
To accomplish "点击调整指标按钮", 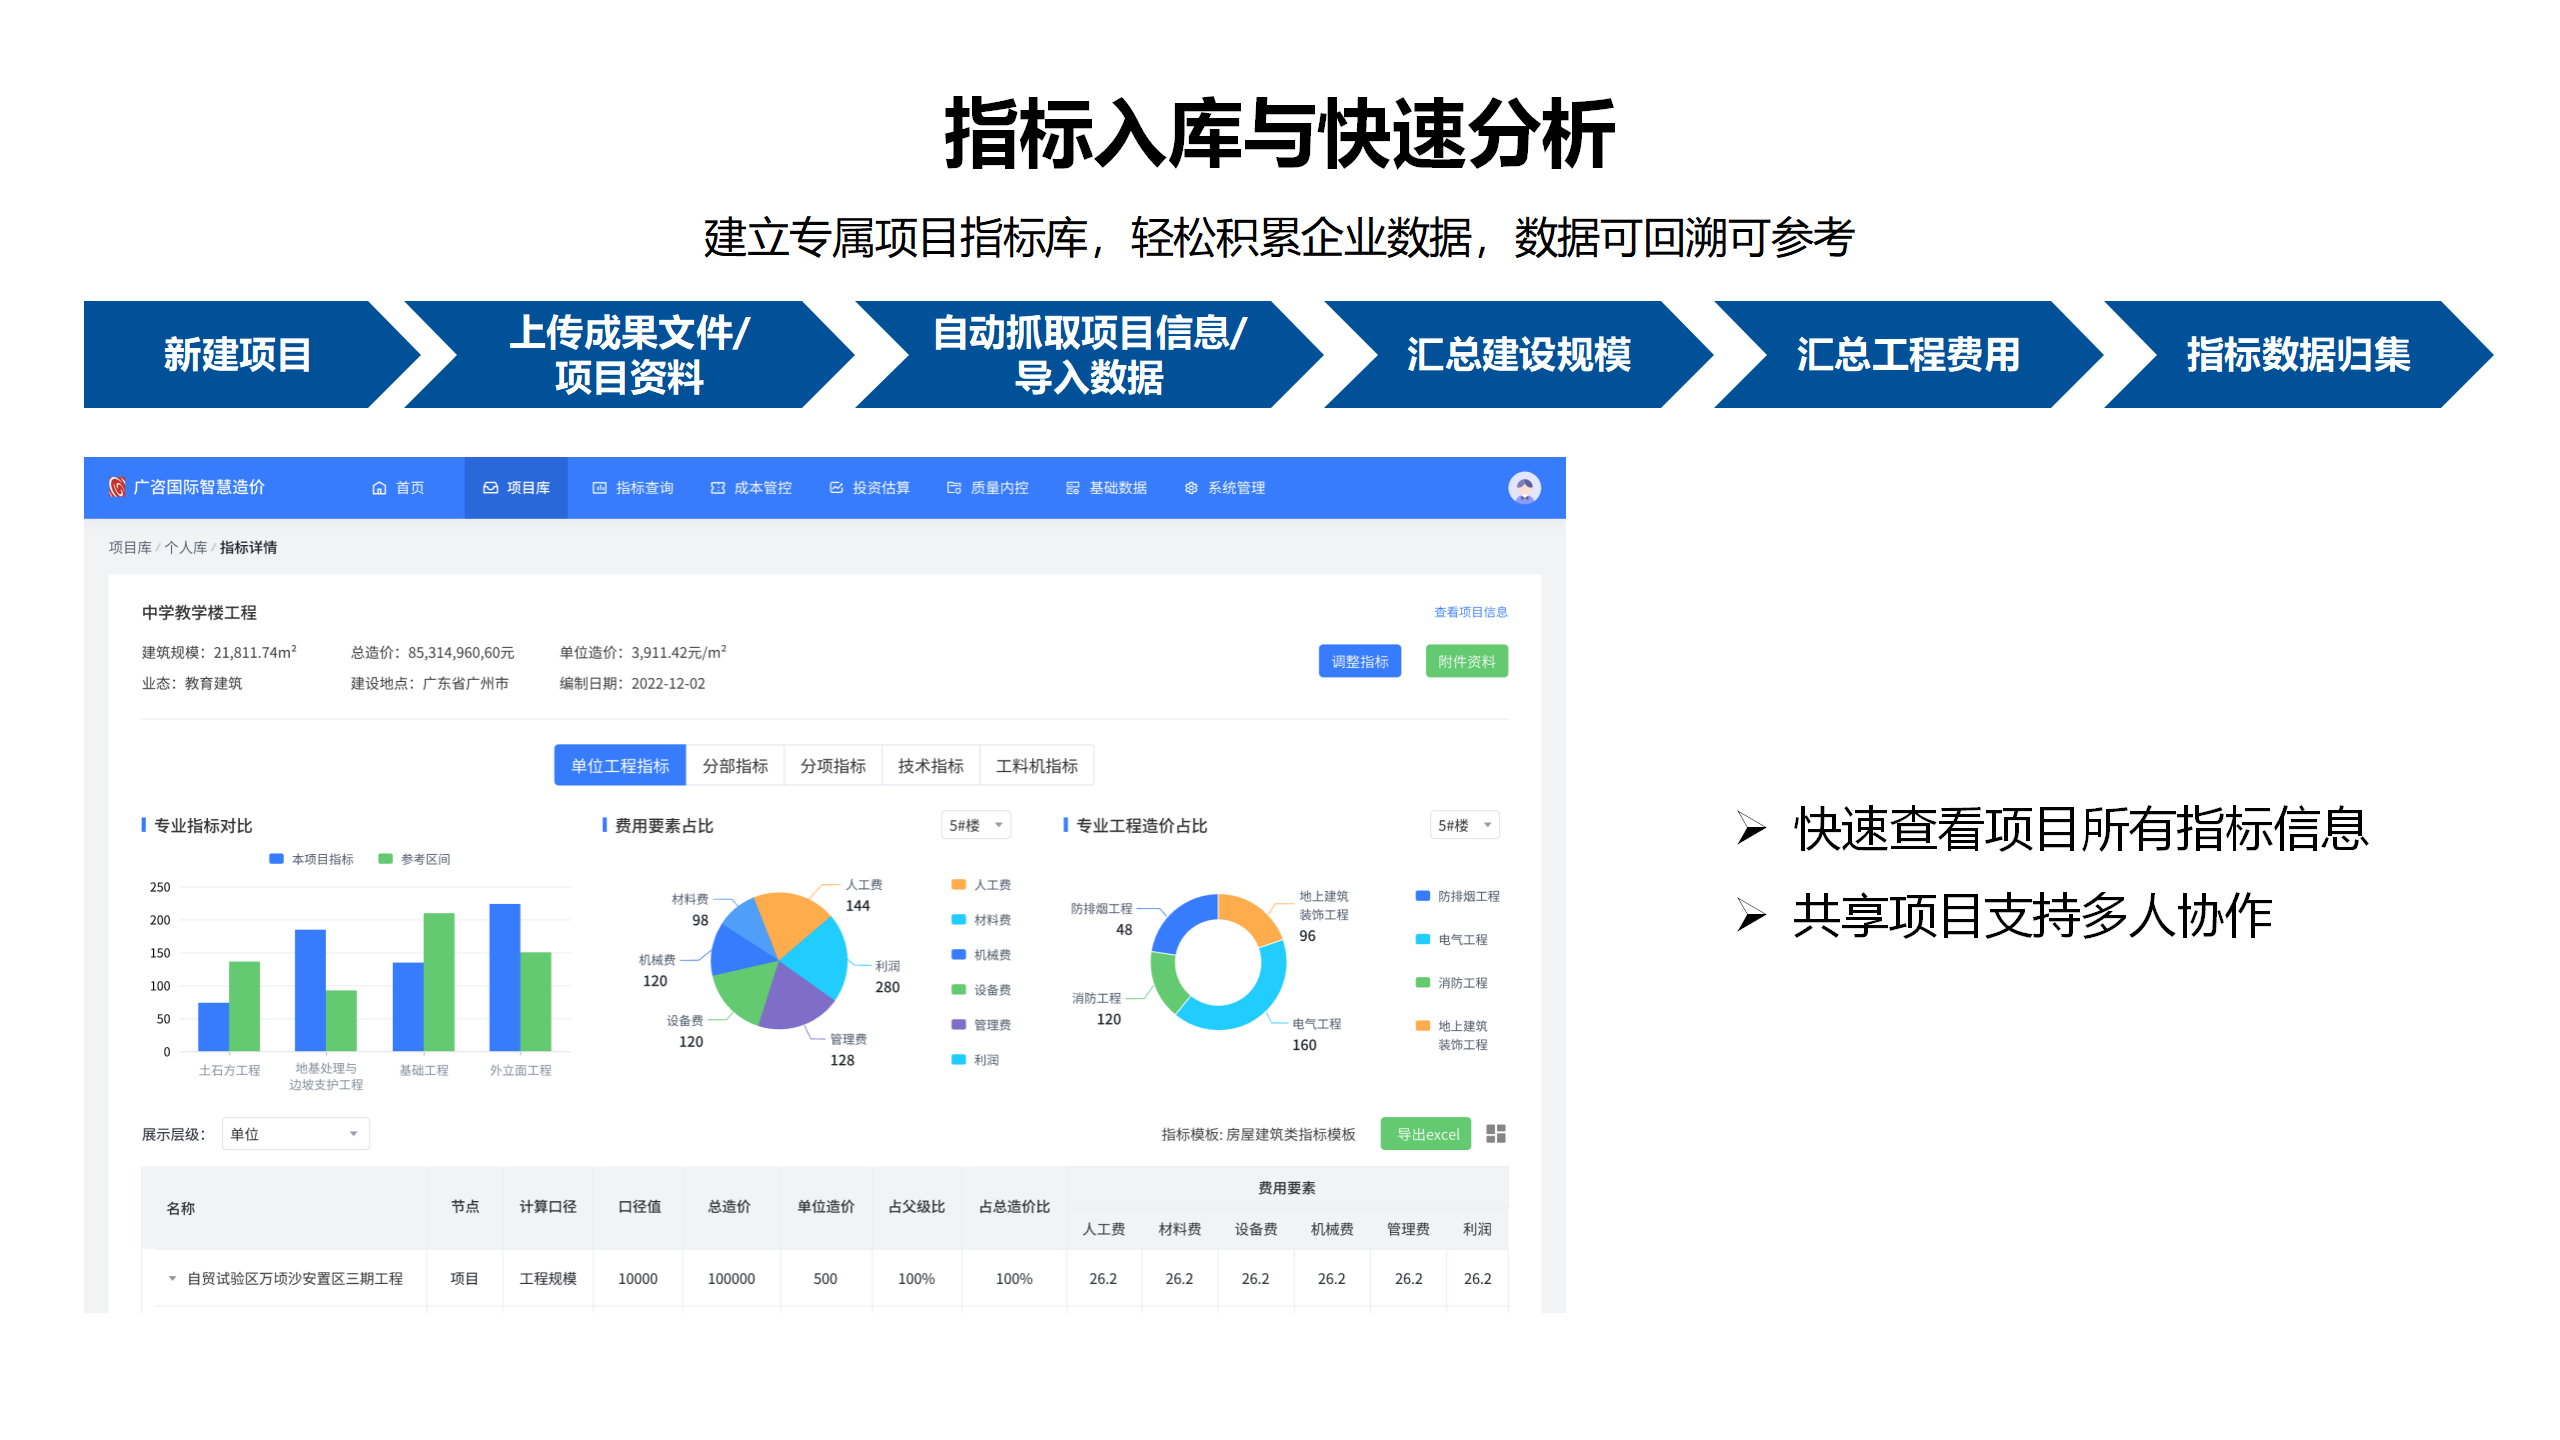I will [x=1360, y=661].
